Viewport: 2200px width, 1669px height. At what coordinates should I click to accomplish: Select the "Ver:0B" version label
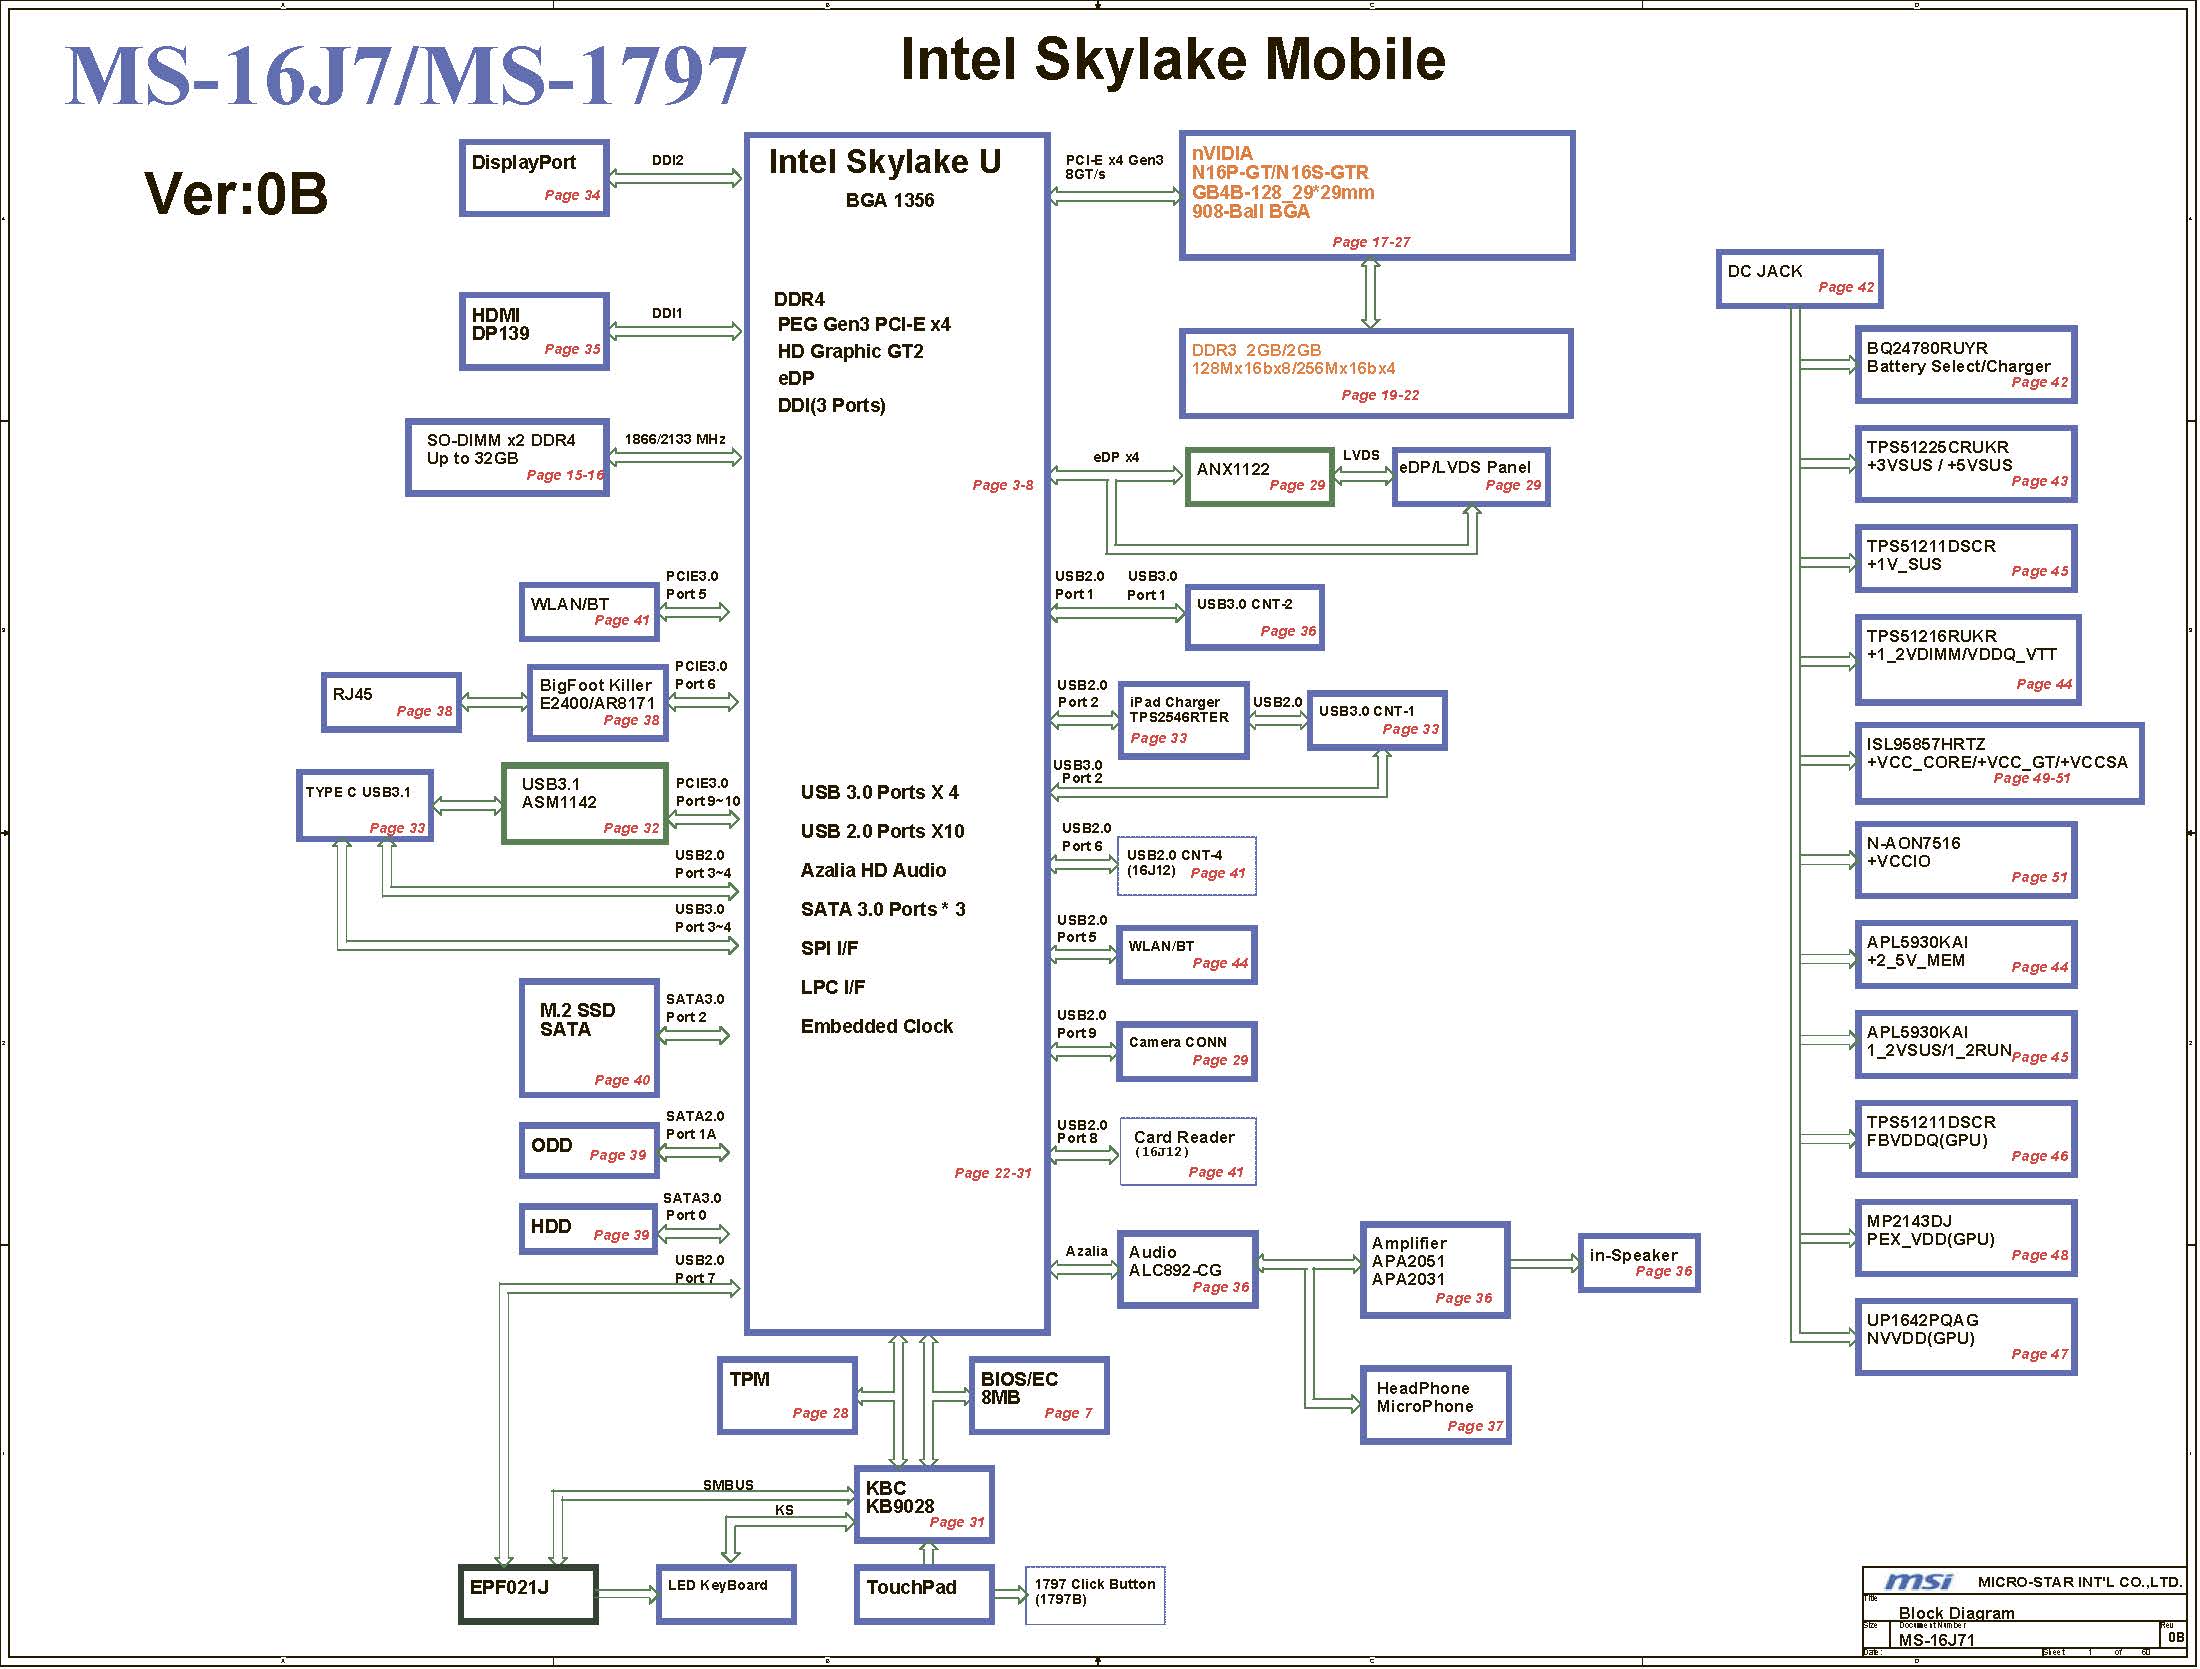(x=236, y=193)
